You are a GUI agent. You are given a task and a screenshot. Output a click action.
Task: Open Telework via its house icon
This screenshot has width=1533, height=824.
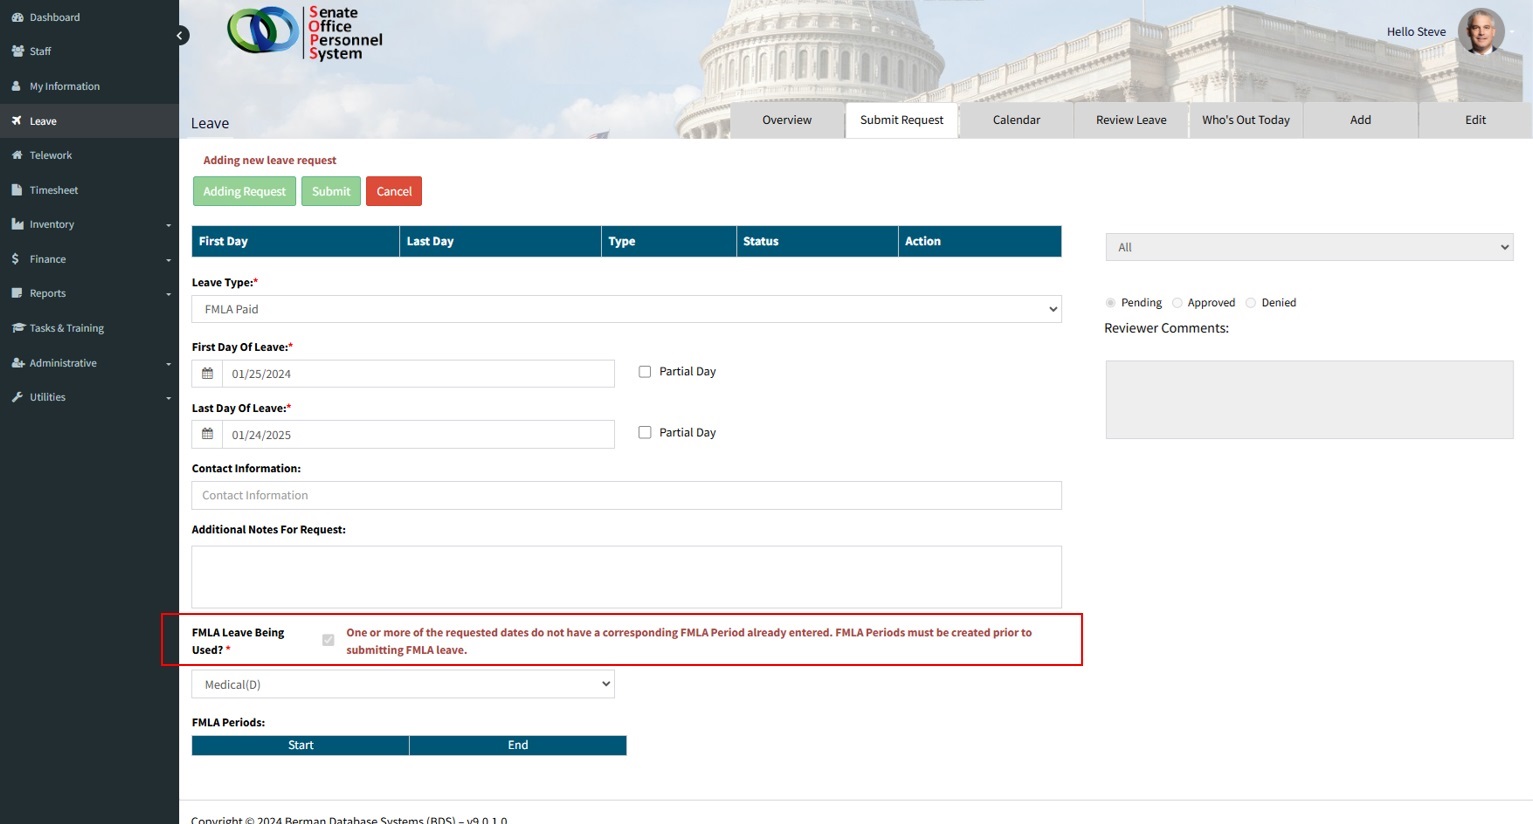[x=17, y=155]
